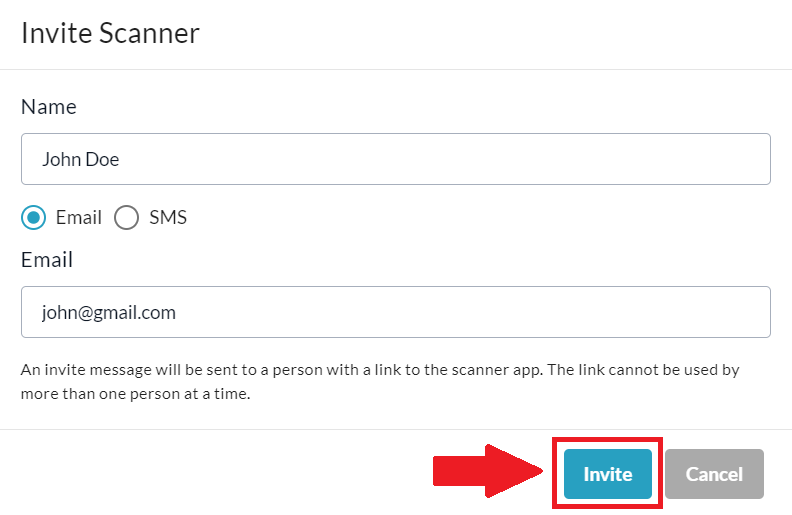Click the "Name" field label
The image size is (792, 515).
[49, 107]
